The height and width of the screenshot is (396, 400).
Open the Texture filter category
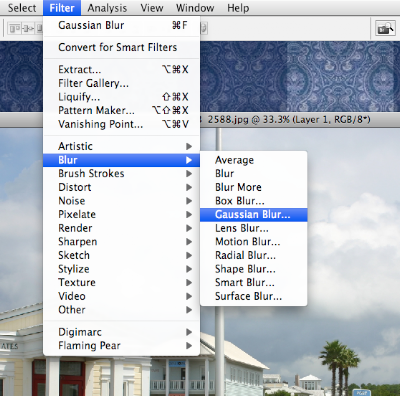[x=121, y=283]
